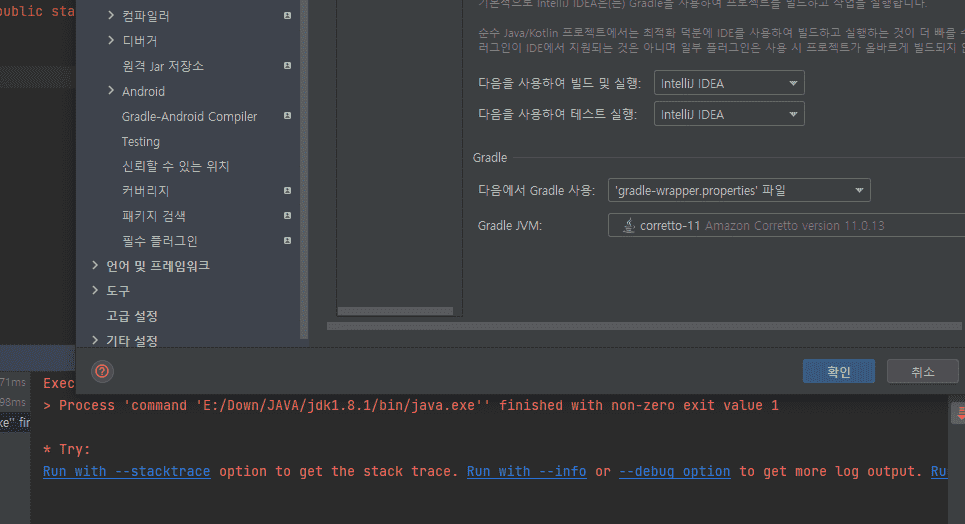Click the Run with --stacktrace link
Image resolution: width=965 pixels, height=524 pixels.
tap(127, 472)
